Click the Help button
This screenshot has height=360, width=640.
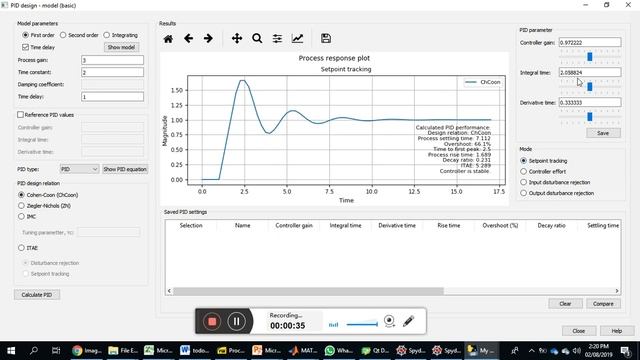[x=617, y=331]
